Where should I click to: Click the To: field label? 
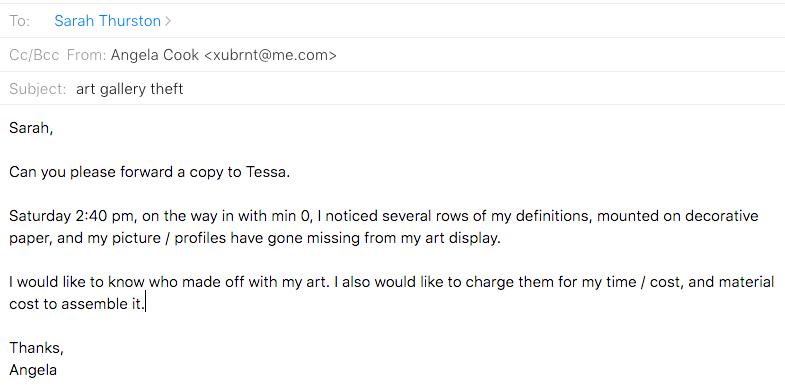pos(20,21)
